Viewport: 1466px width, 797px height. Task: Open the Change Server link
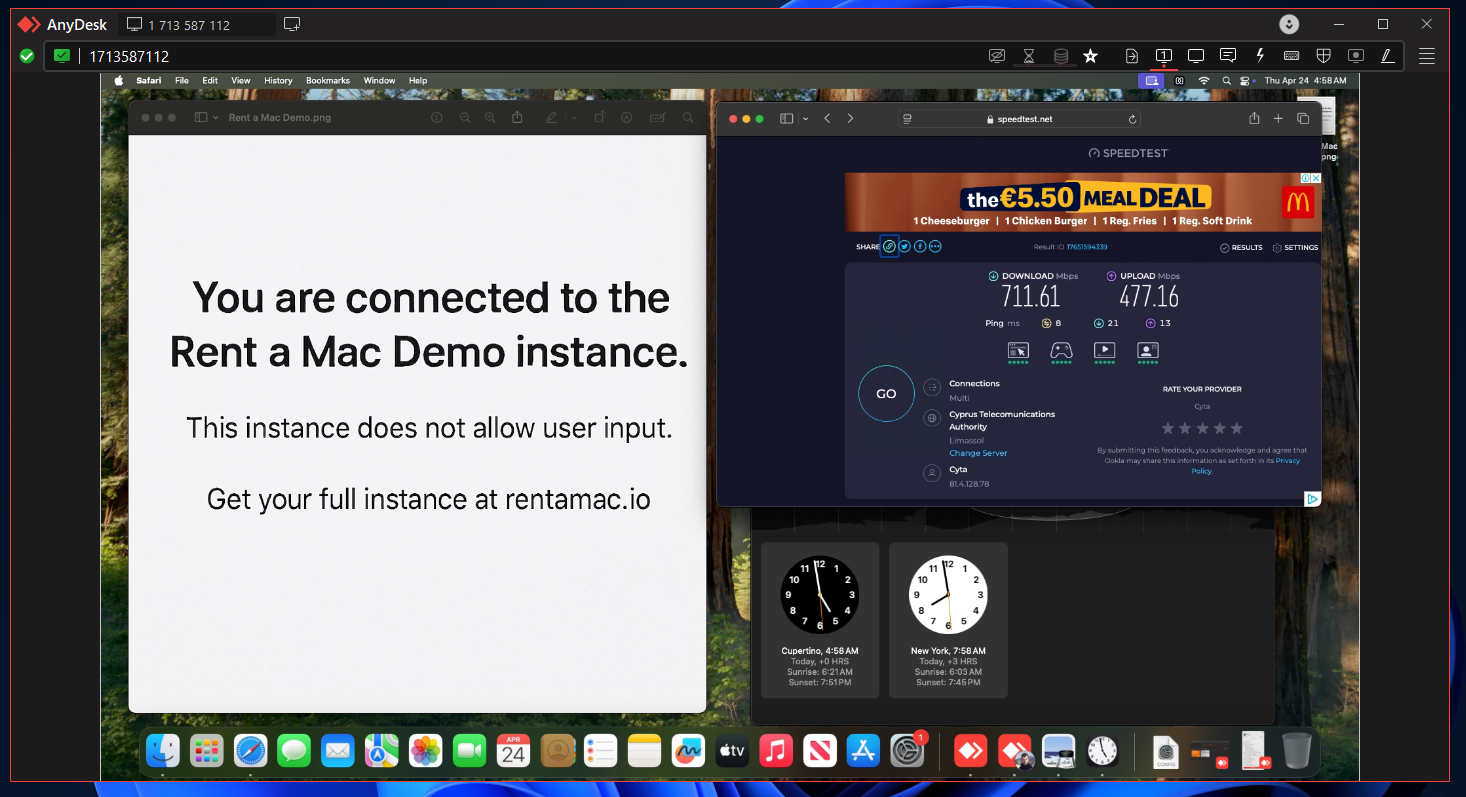pos(978,453)
